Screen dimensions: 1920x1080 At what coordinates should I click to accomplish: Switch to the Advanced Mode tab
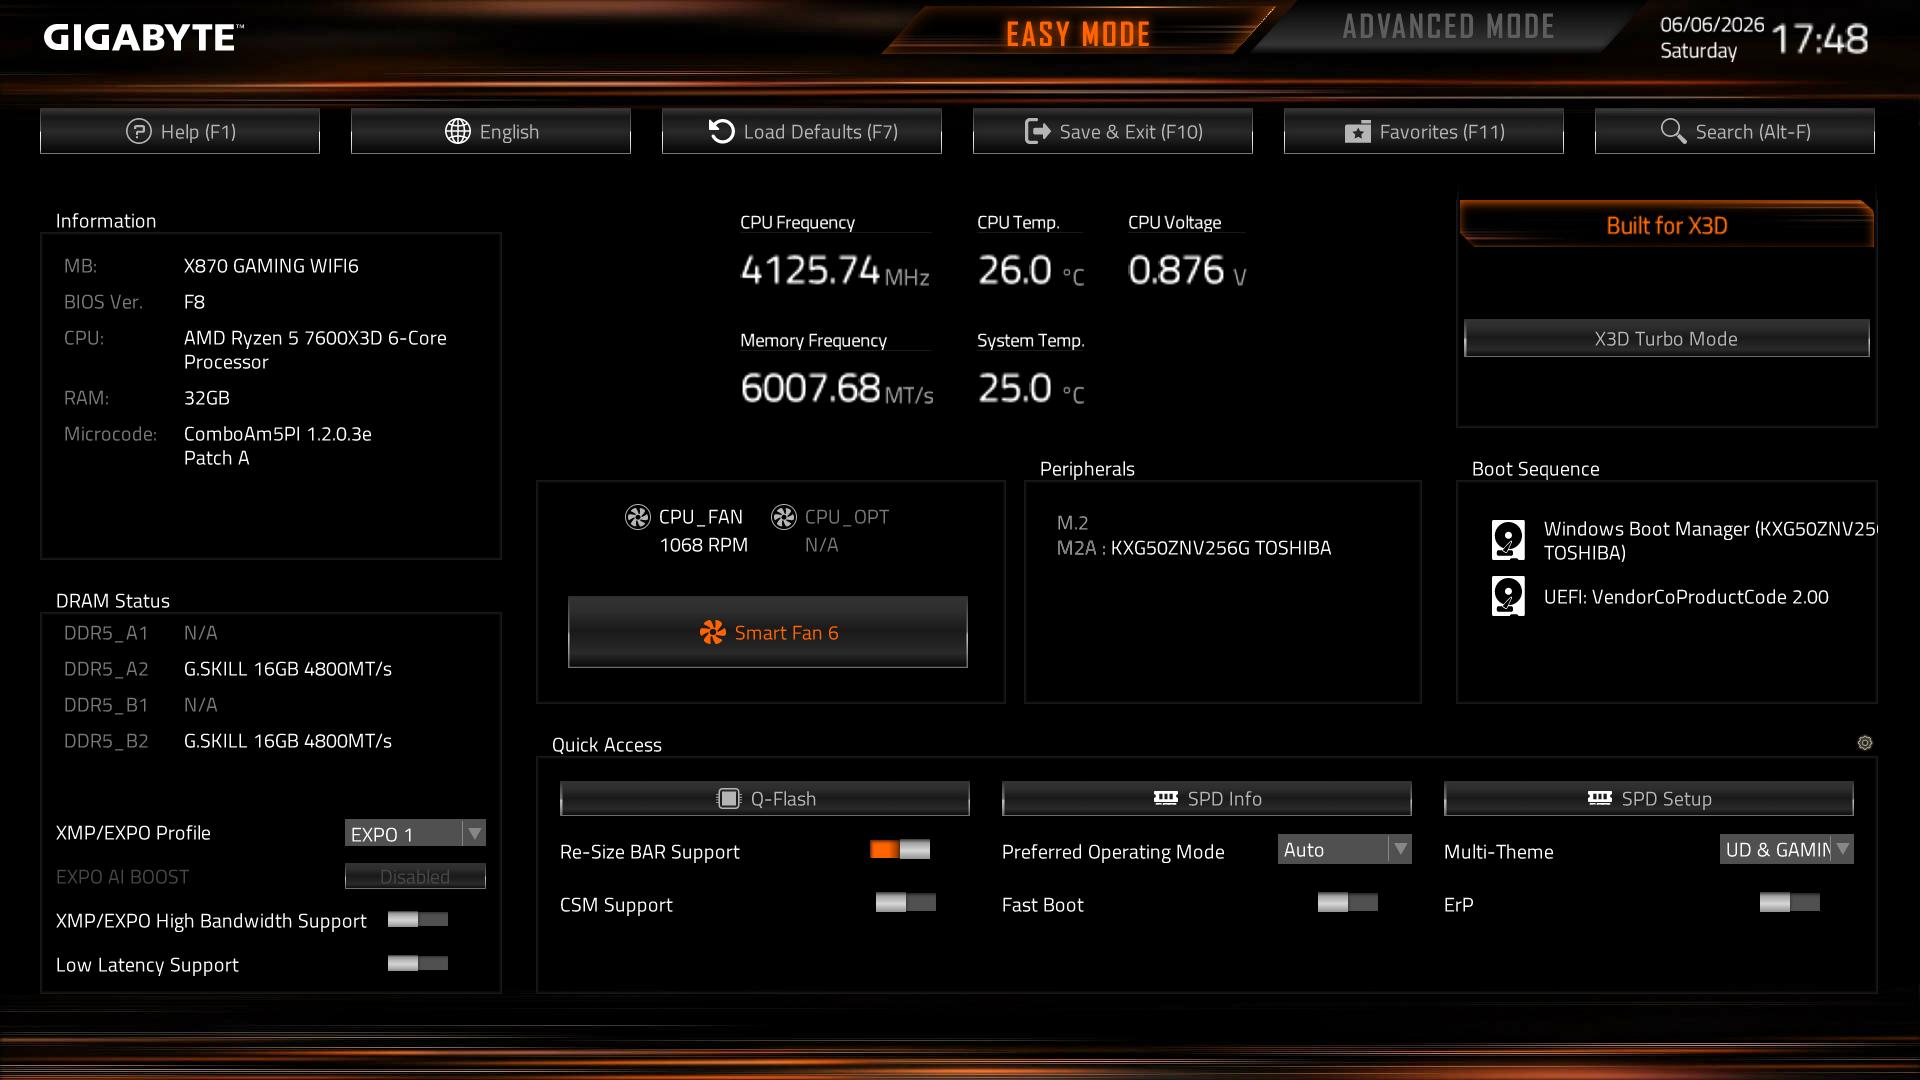[x=1448, y=27]
